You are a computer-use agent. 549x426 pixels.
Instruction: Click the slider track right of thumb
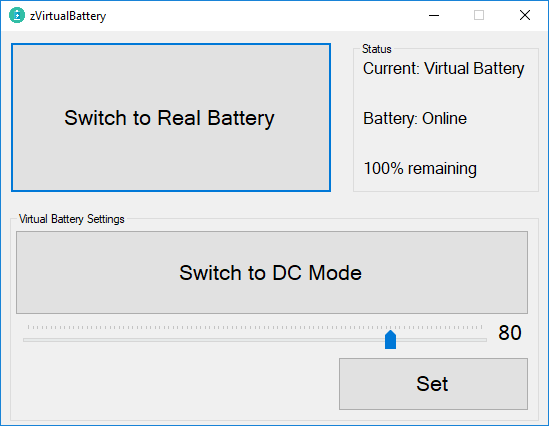pyautogui.click(x=442, y=340)
